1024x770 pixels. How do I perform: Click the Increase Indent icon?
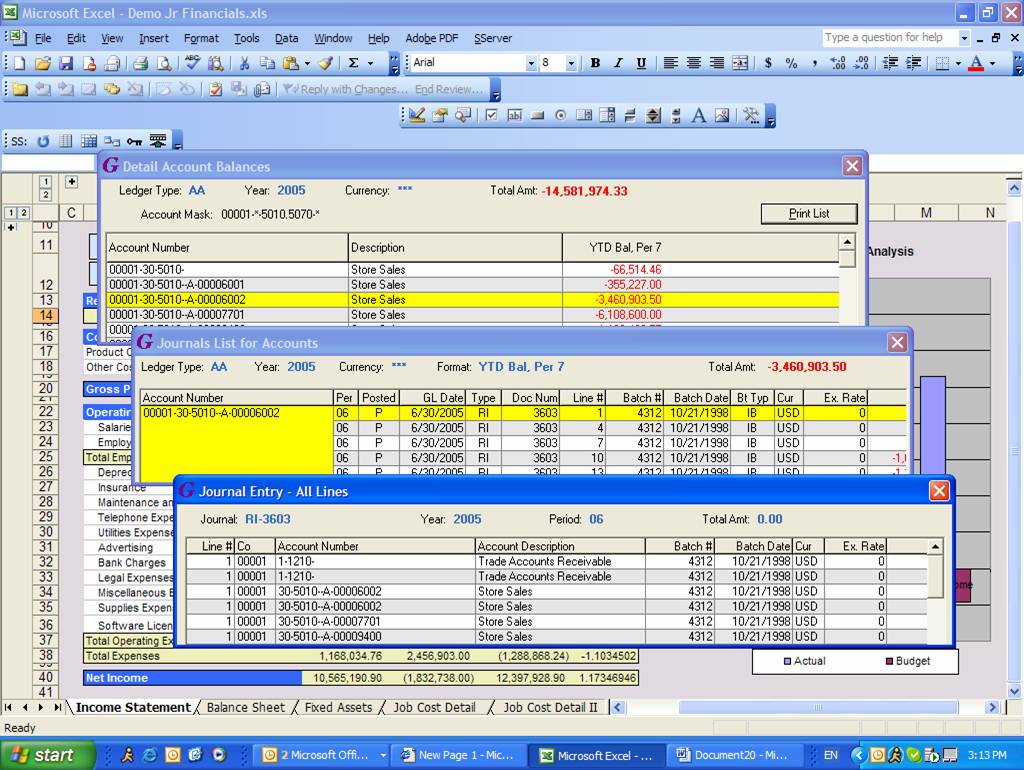pos(914,63)
